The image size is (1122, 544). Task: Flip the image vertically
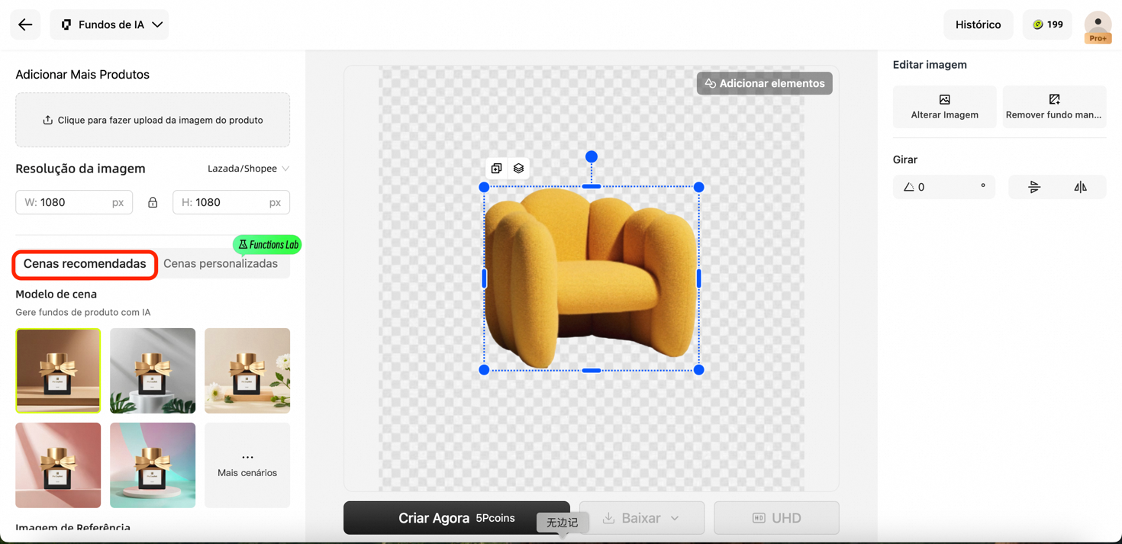pyautogui.click(x=1034, y=187)
